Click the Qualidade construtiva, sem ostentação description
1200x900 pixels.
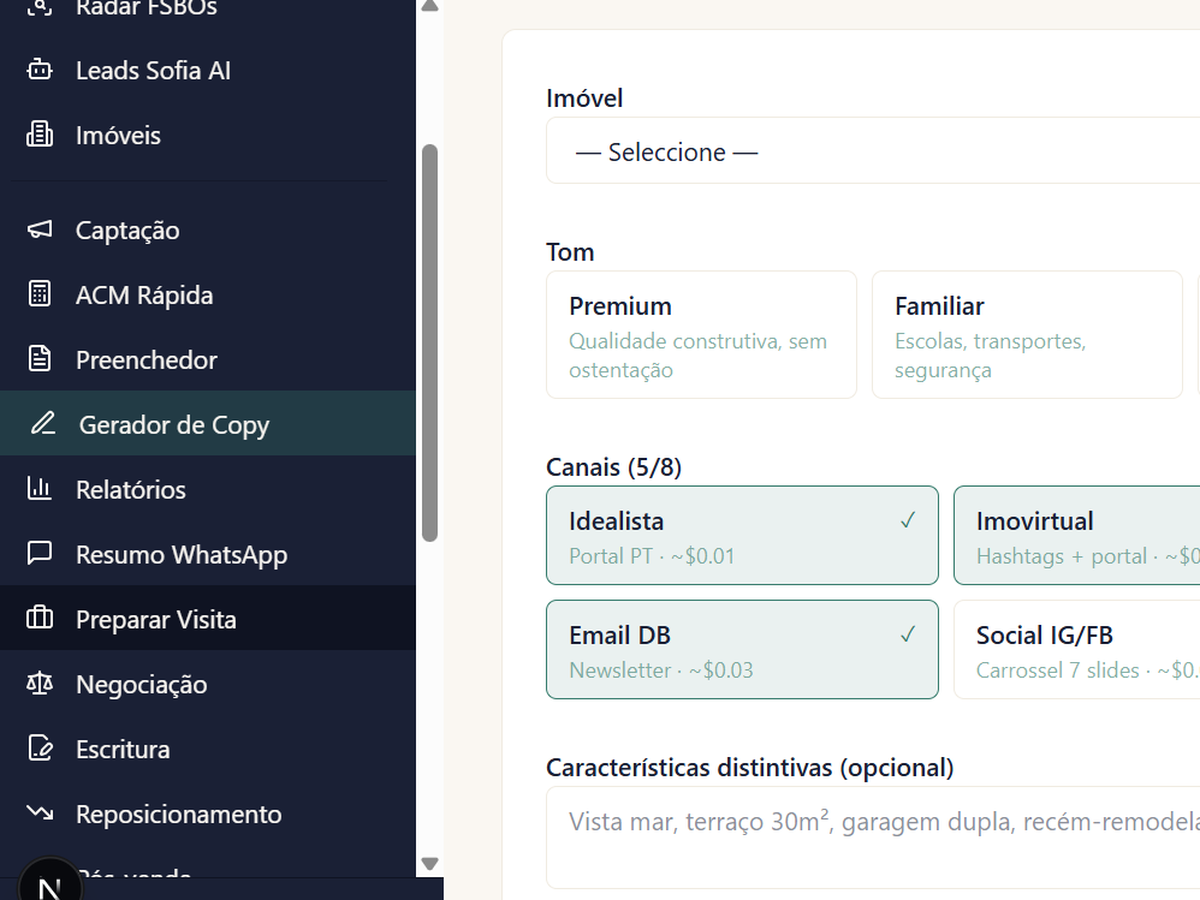pyautogui.click(x=698, y=355)
